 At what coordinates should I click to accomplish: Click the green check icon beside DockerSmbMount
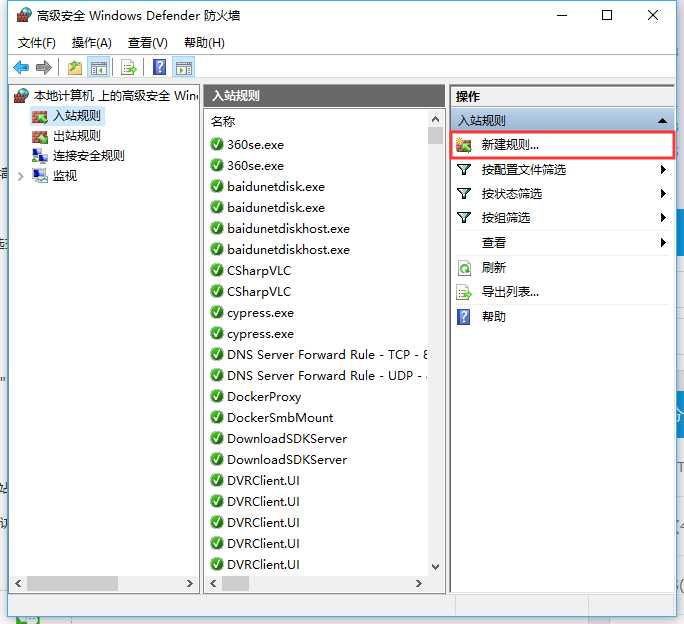[217, 417]
